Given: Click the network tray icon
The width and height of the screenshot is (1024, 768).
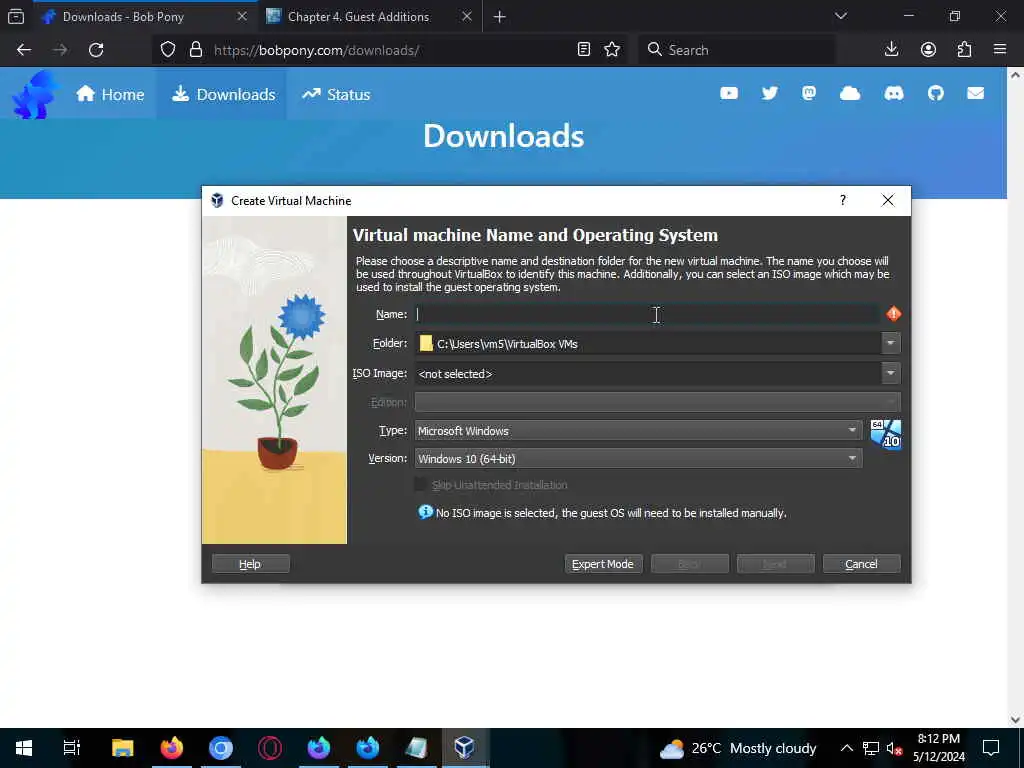Looking at the screenshot, I should click(871, 748).
